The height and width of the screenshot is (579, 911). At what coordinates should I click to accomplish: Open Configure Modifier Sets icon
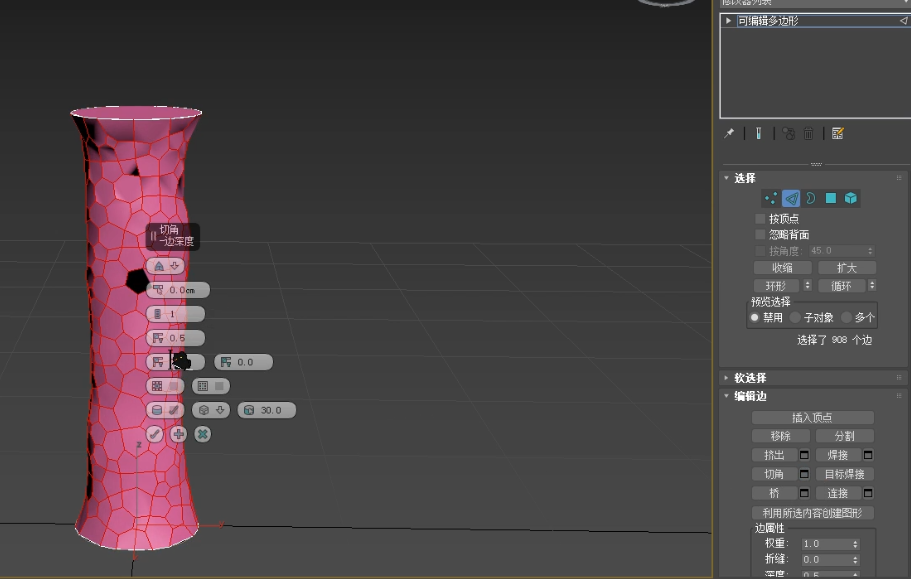(x=837, y=134)
